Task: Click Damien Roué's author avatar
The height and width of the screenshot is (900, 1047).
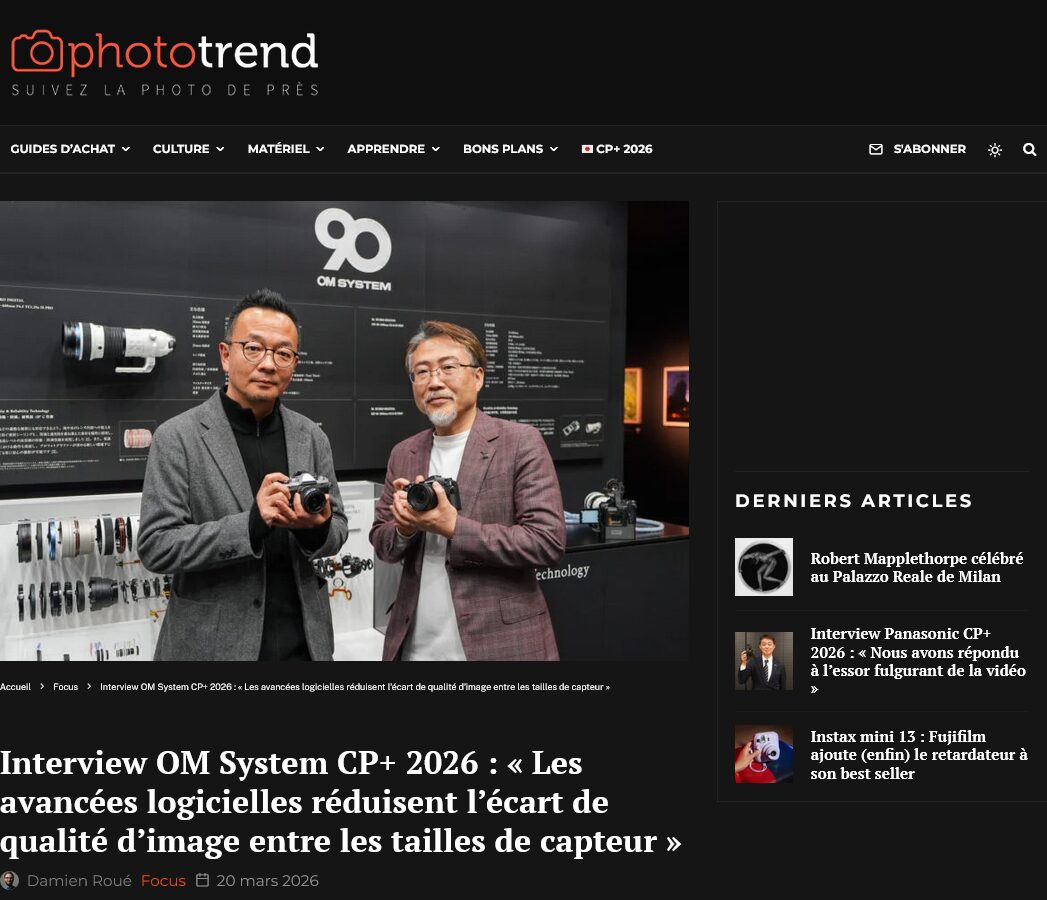Action: click(9, 880)
